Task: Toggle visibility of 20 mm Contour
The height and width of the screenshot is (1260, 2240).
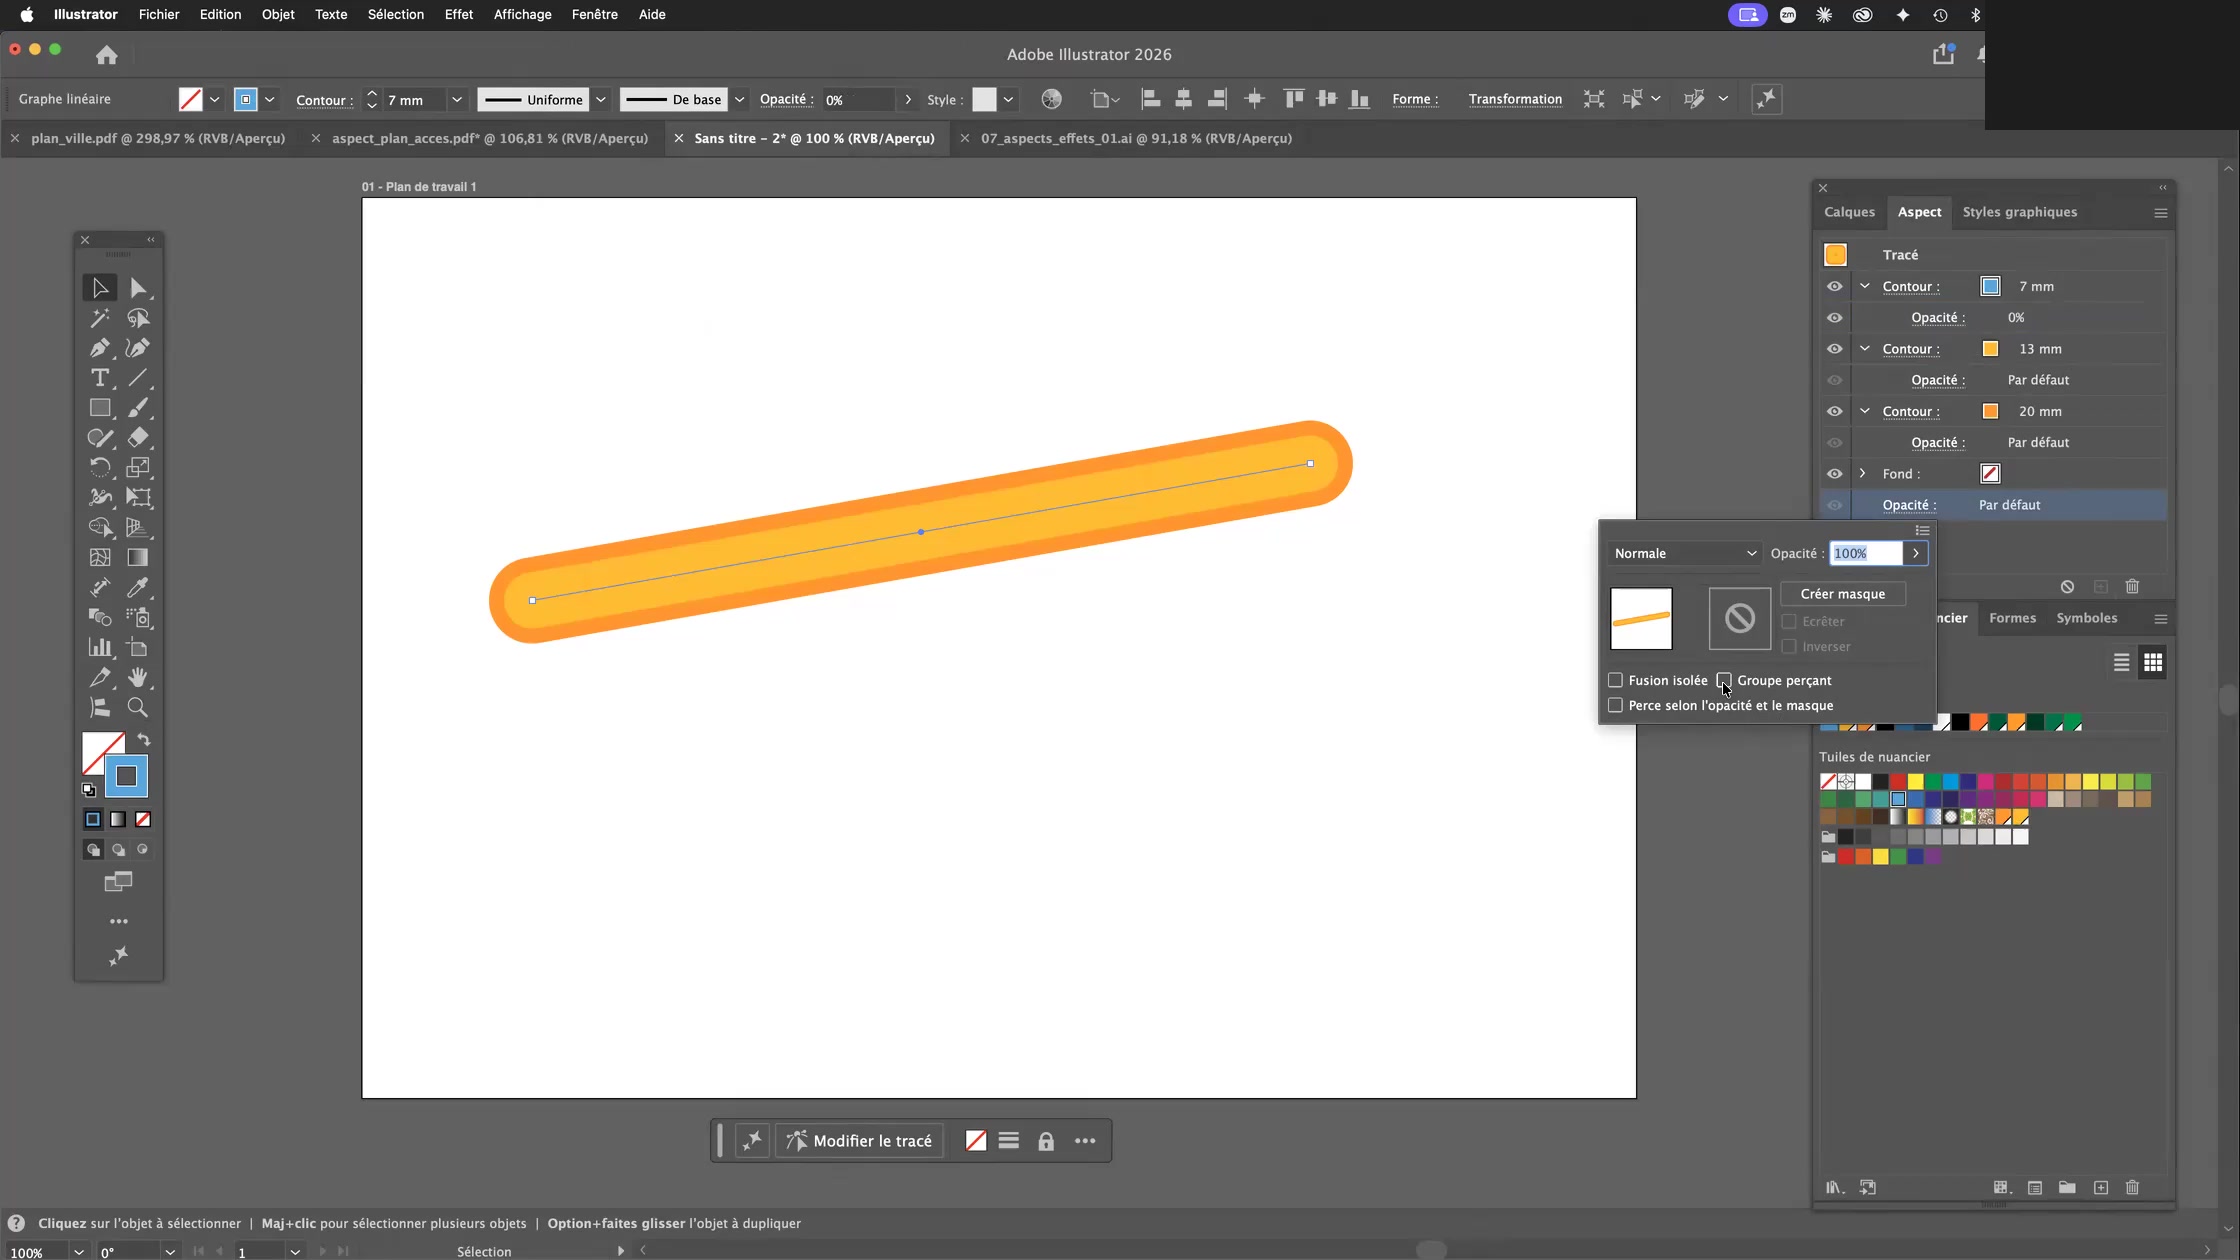Action: pos(1834,412)
